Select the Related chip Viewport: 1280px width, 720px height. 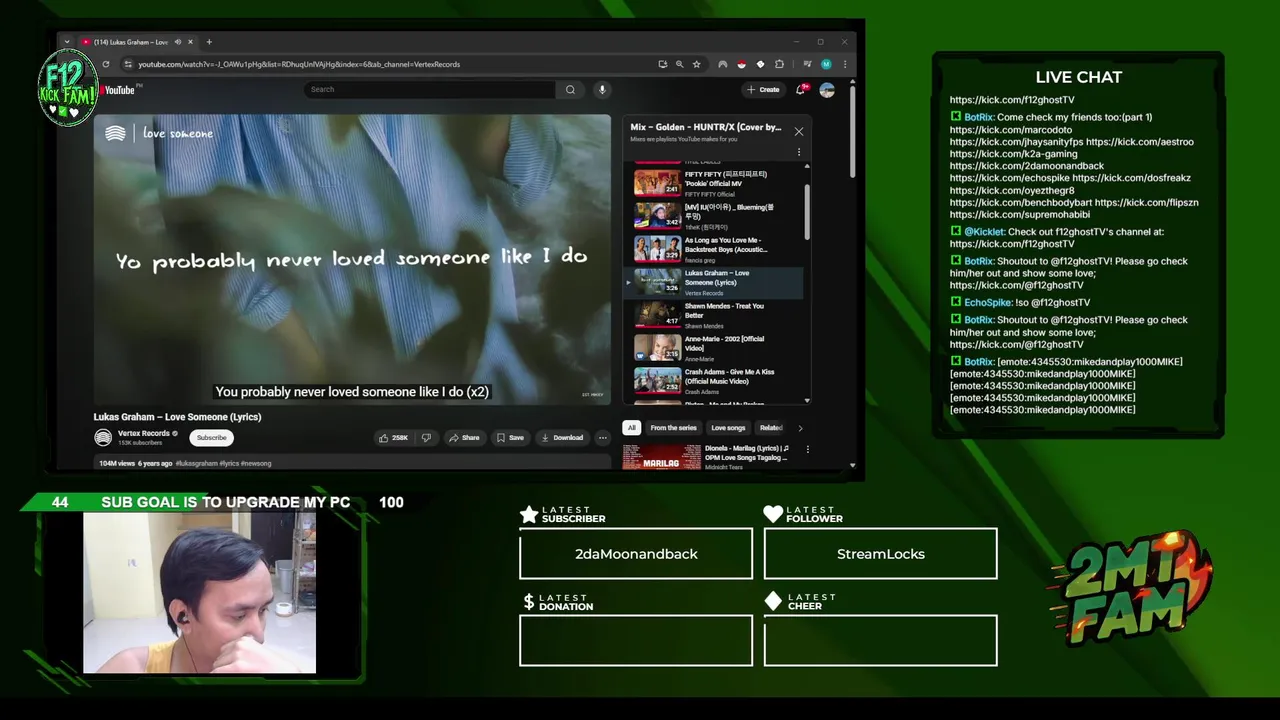pos(771,428)
